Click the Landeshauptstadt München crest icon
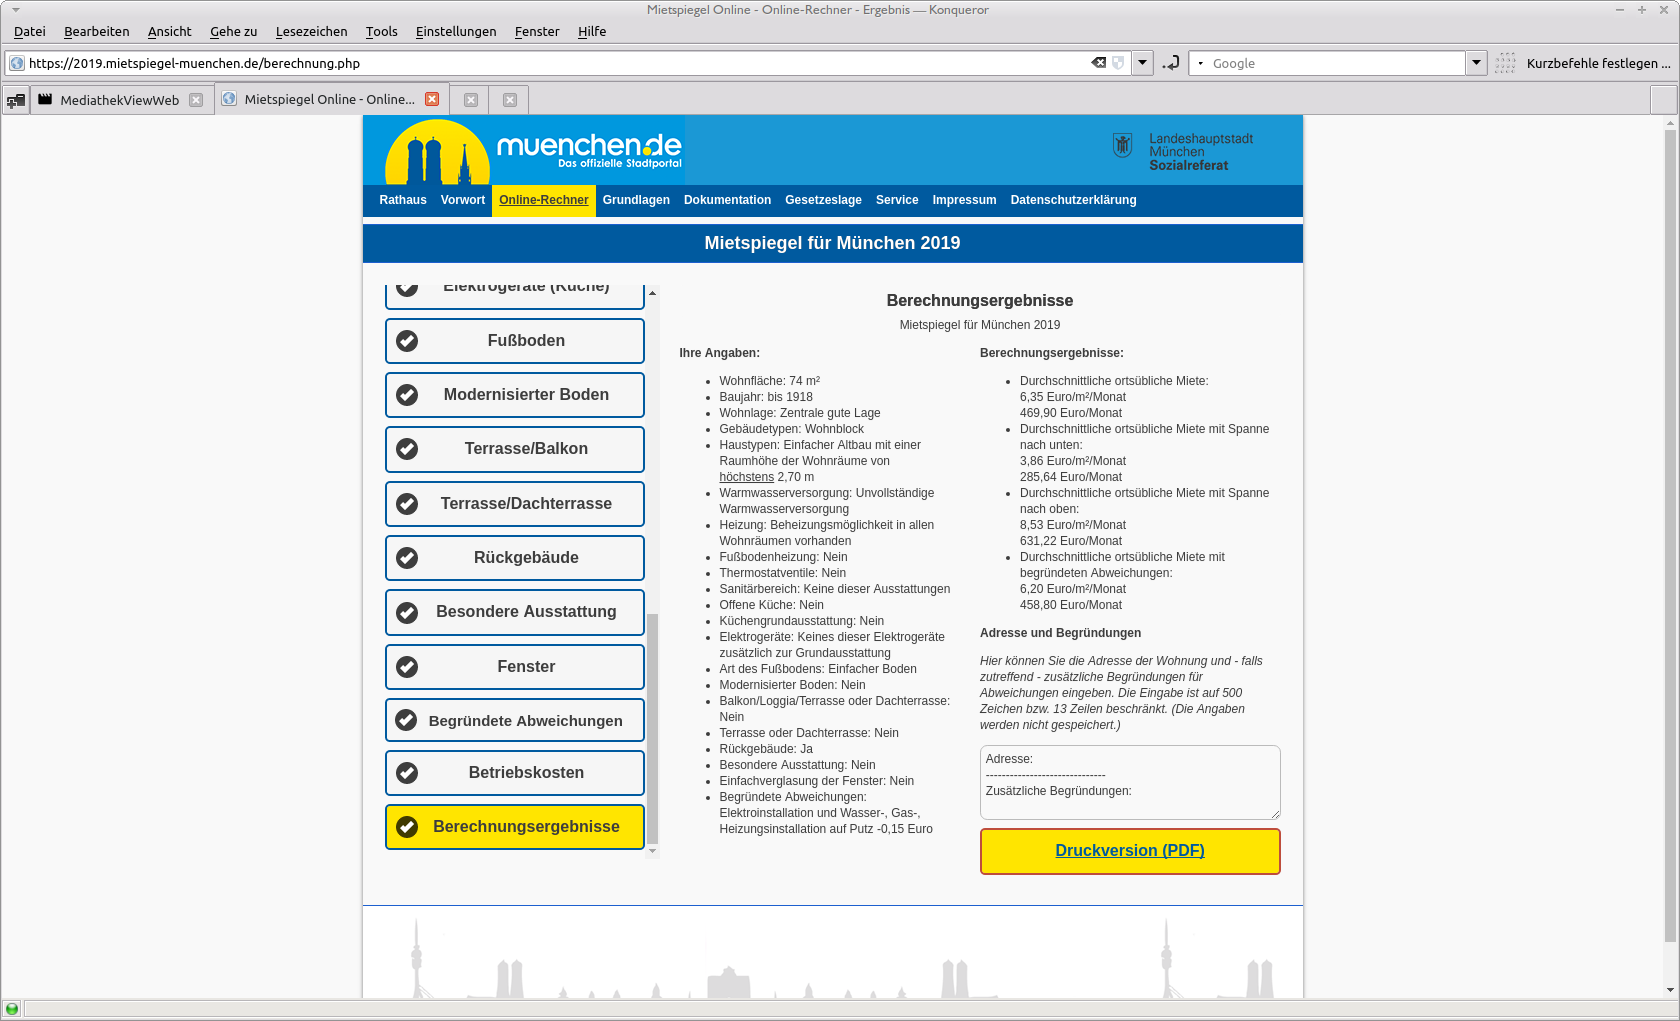 1122,146
